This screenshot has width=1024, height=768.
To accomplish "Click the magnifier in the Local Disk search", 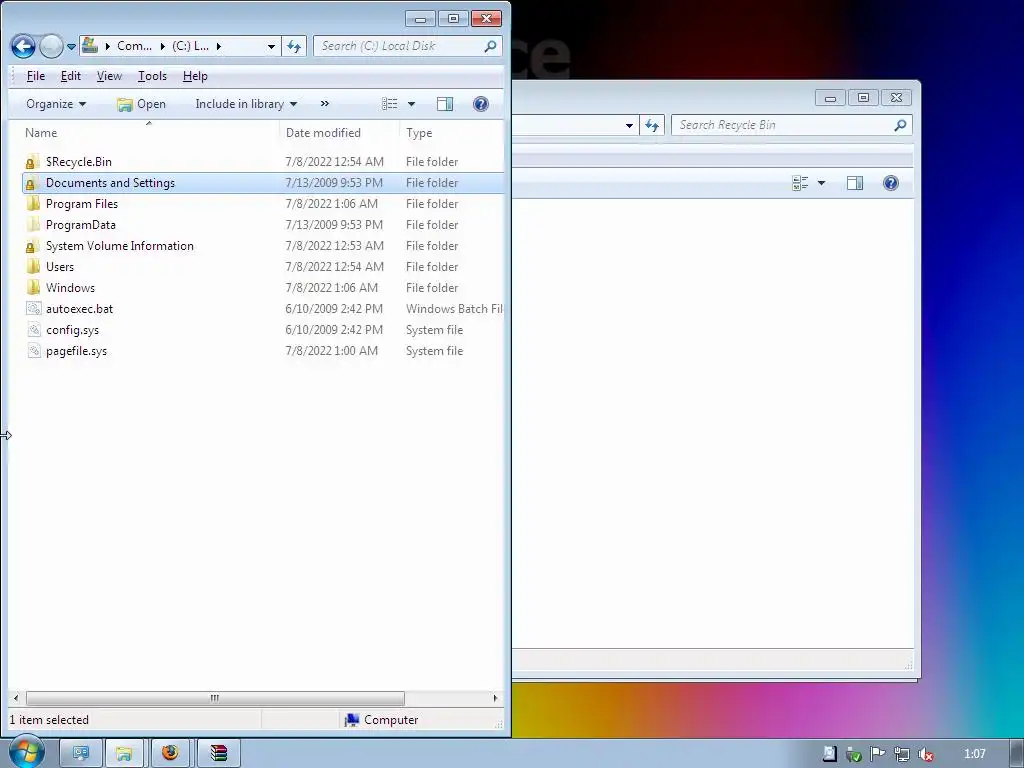I will pos(490,46).
